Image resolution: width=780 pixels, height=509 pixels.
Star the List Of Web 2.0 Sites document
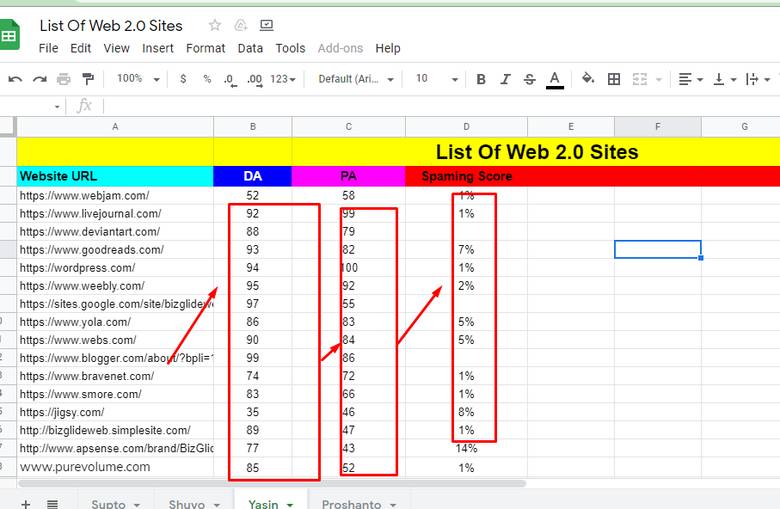214,25
